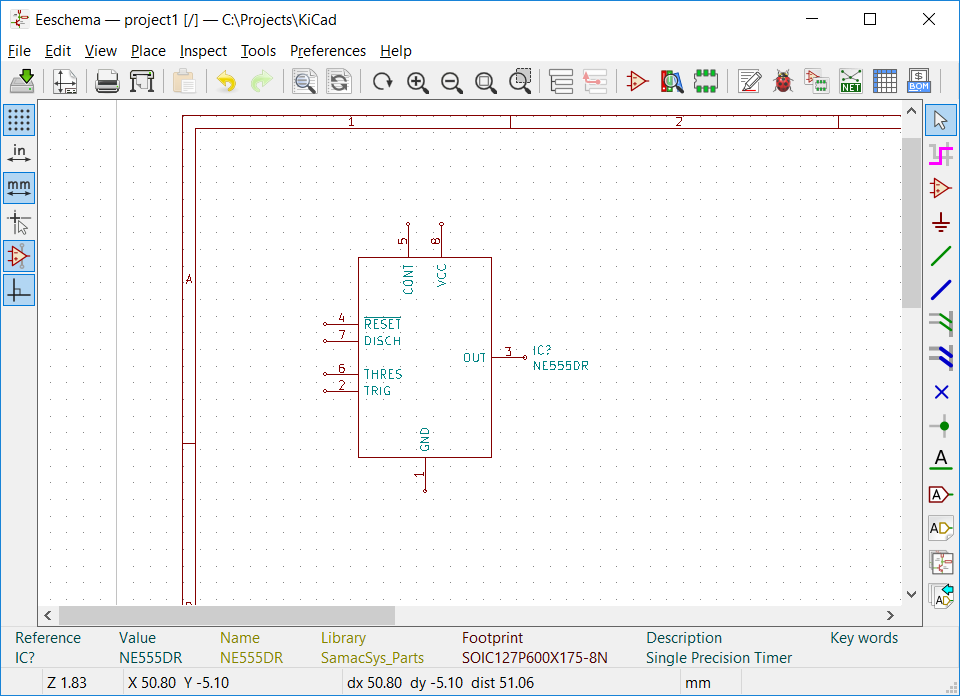
Task: Zoom to fit the schematic page
Action: (486, 81)
